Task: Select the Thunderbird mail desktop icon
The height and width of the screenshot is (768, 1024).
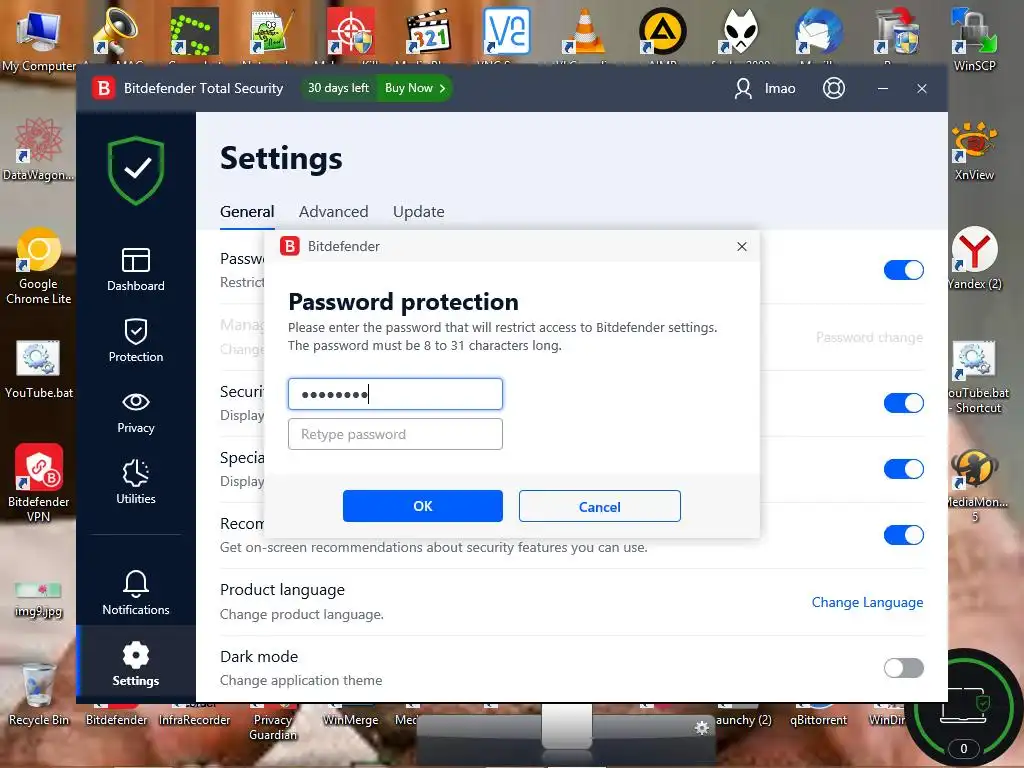Action: point(818,31)
